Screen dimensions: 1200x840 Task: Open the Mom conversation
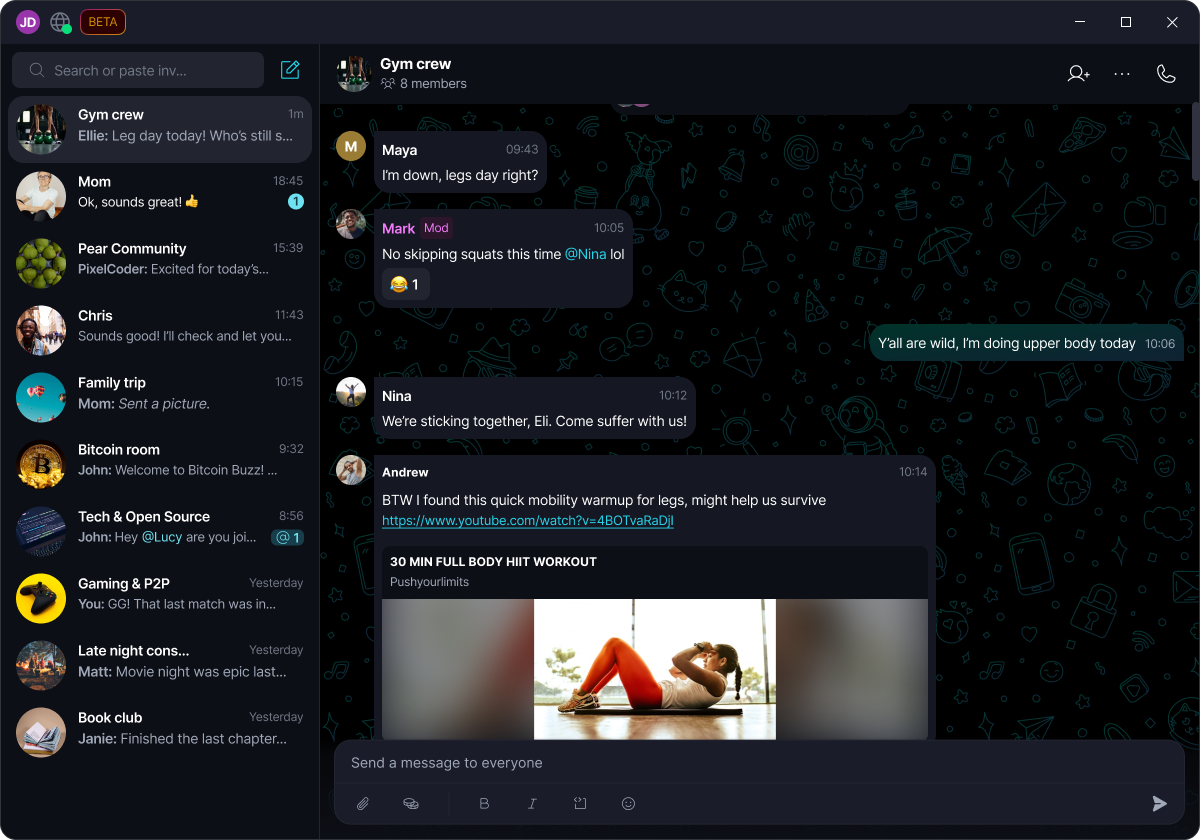160,196
